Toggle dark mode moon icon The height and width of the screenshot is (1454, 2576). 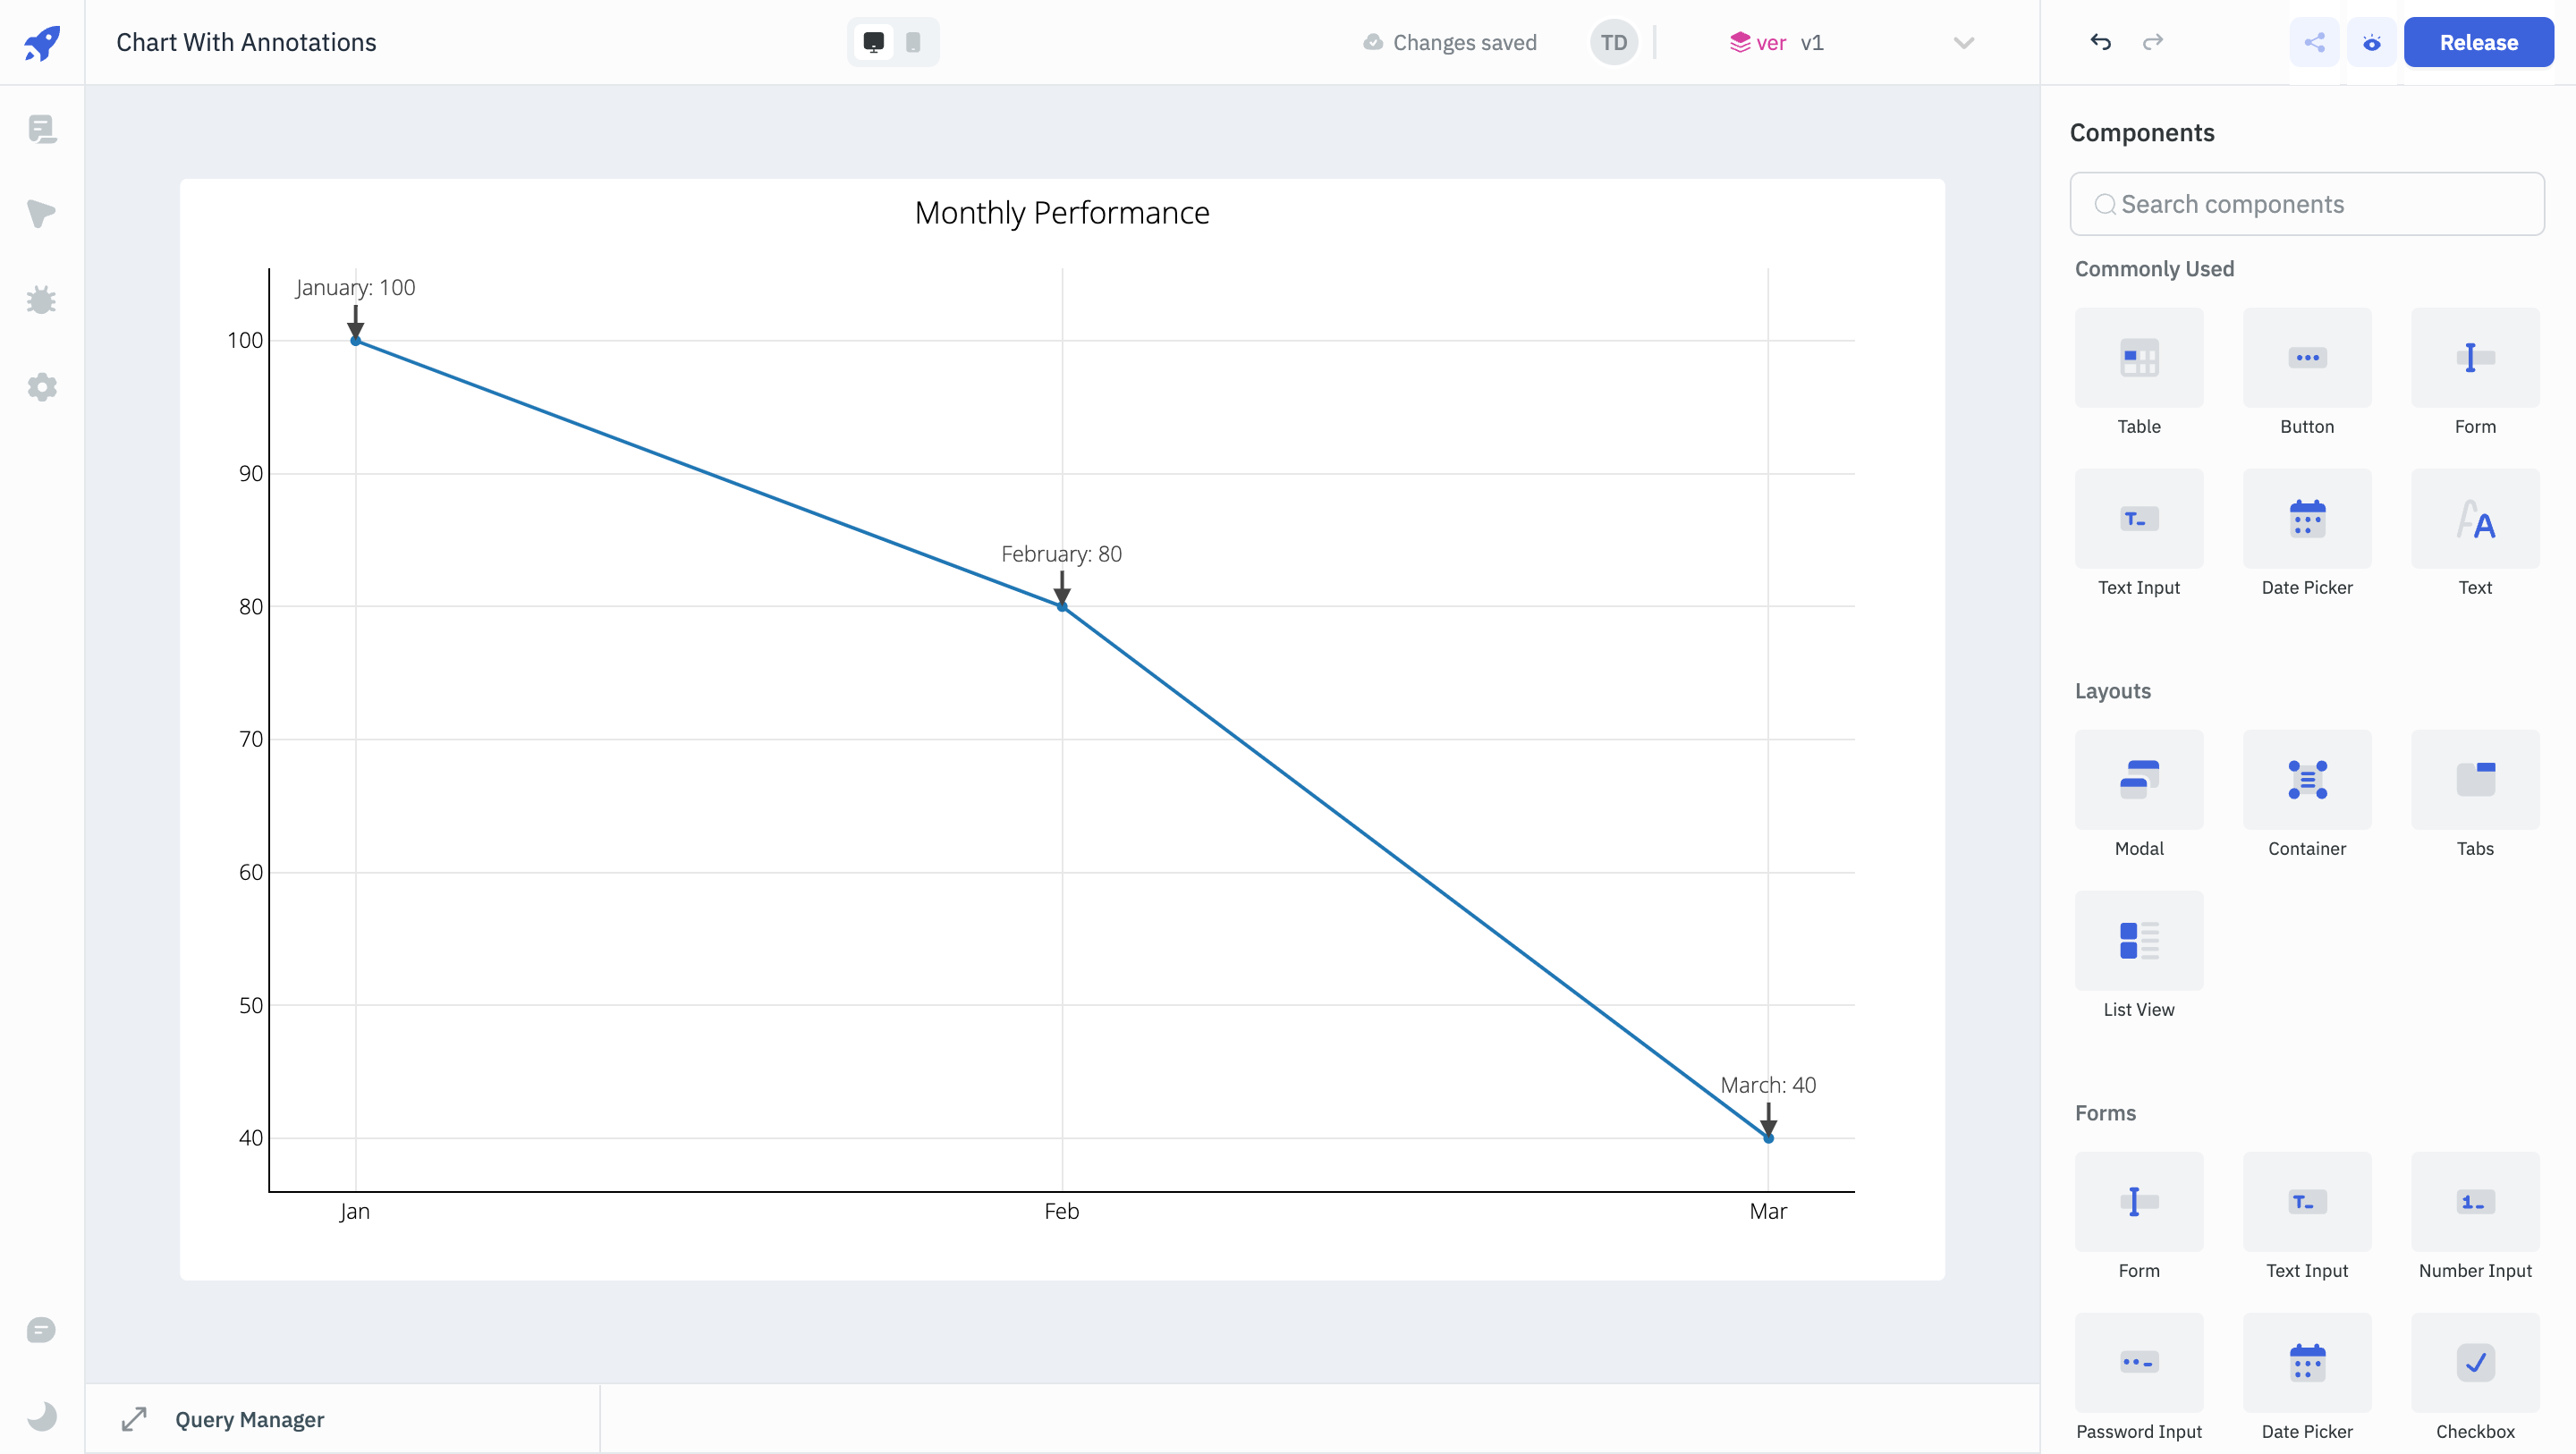tap(42, 1416)
